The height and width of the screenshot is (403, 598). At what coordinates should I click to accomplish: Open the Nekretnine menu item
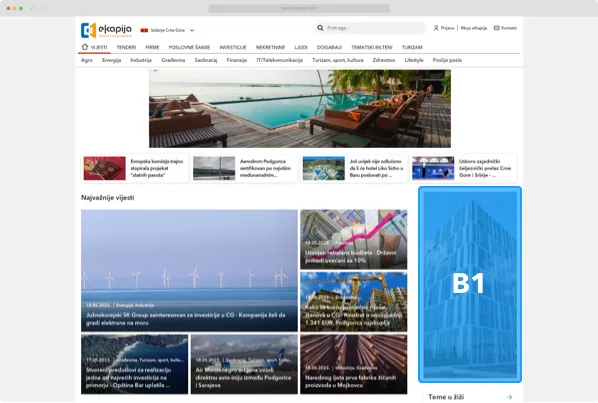point(270,47)
